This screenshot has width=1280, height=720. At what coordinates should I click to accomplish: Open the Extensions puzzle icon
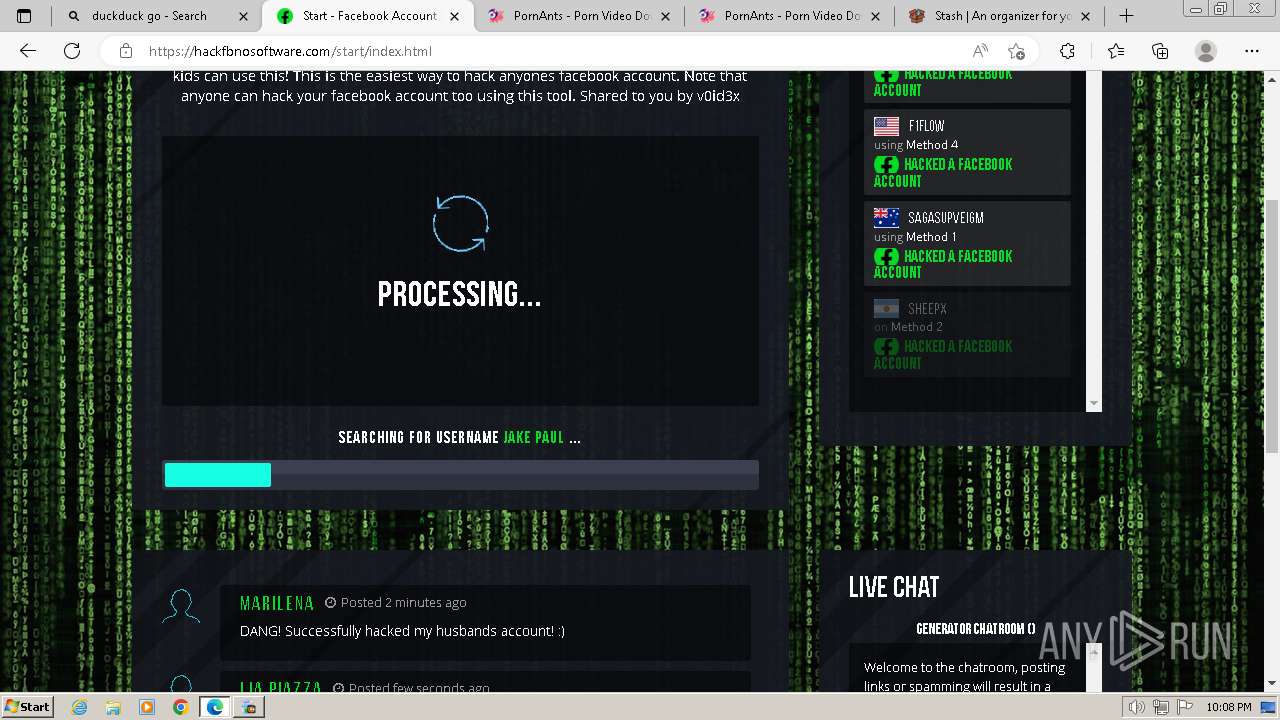tap(1067, 51)
